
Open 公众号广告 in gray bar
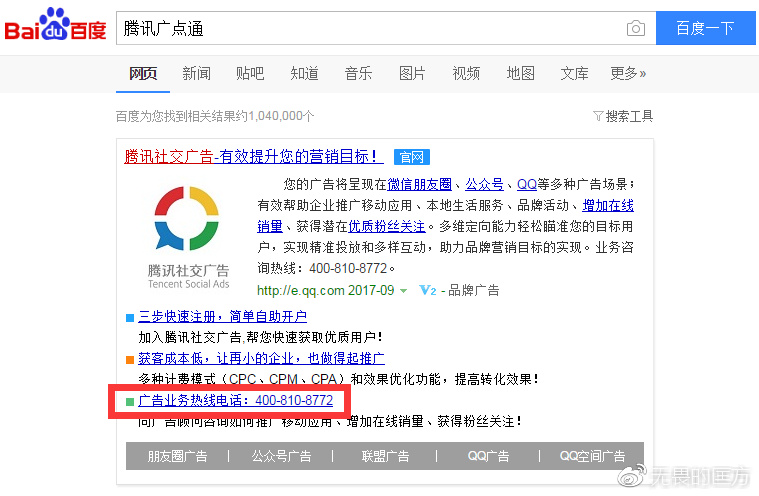tap(281, 456)
